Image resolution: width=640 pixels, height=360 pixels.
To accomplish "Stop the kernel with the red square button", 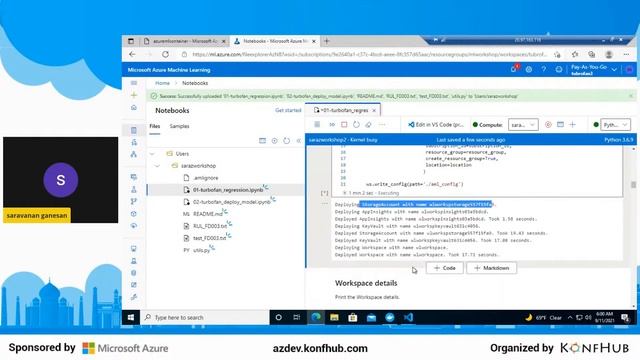I will point(344,124).
